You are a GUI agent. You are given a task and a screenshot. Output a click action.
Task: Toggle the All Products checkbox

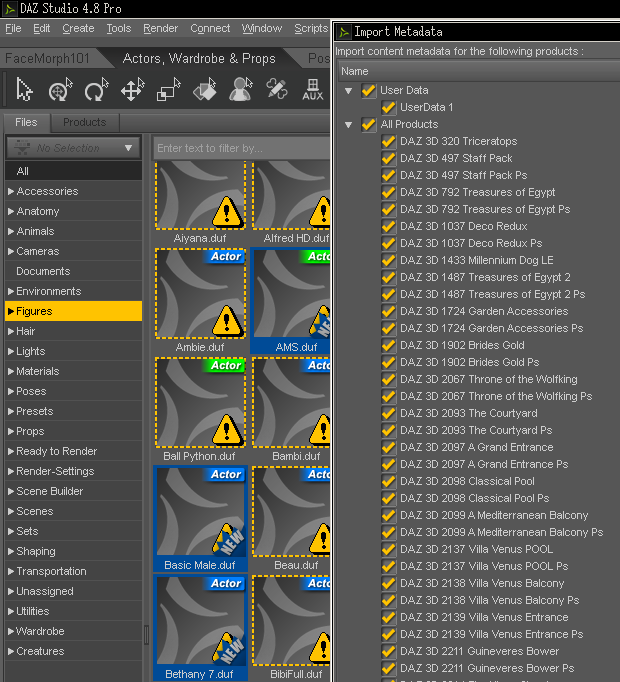pyautogui.click(x=369, y=124)
